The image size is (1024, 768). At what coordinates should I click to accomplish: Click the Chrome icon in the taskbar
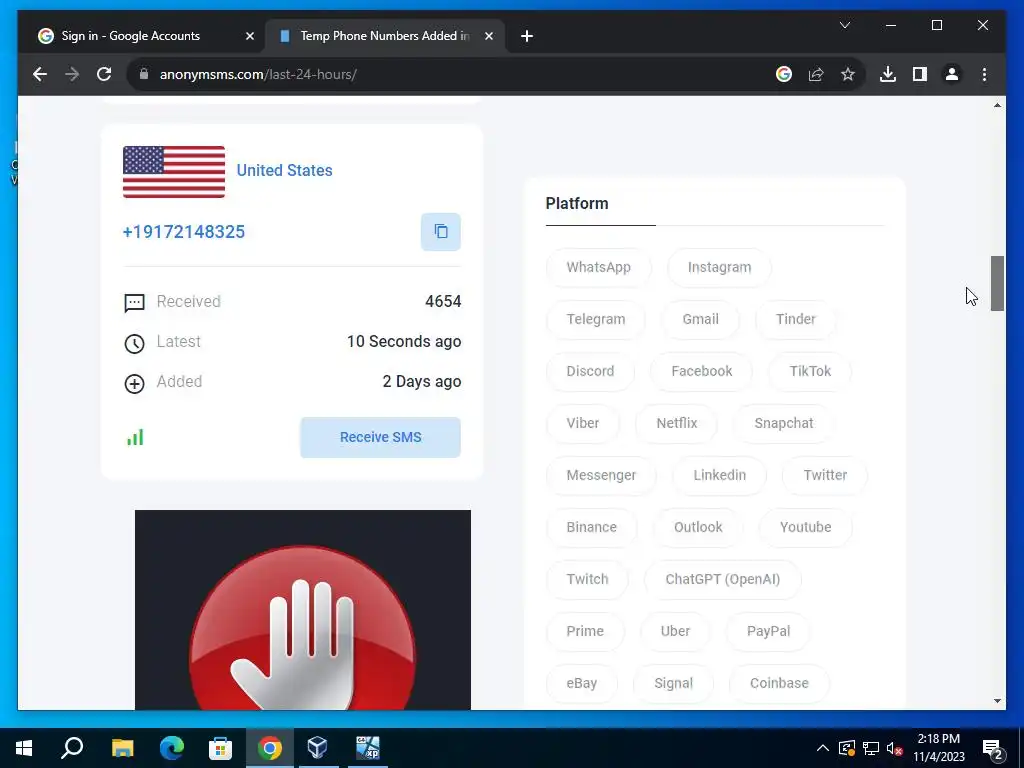270,748
